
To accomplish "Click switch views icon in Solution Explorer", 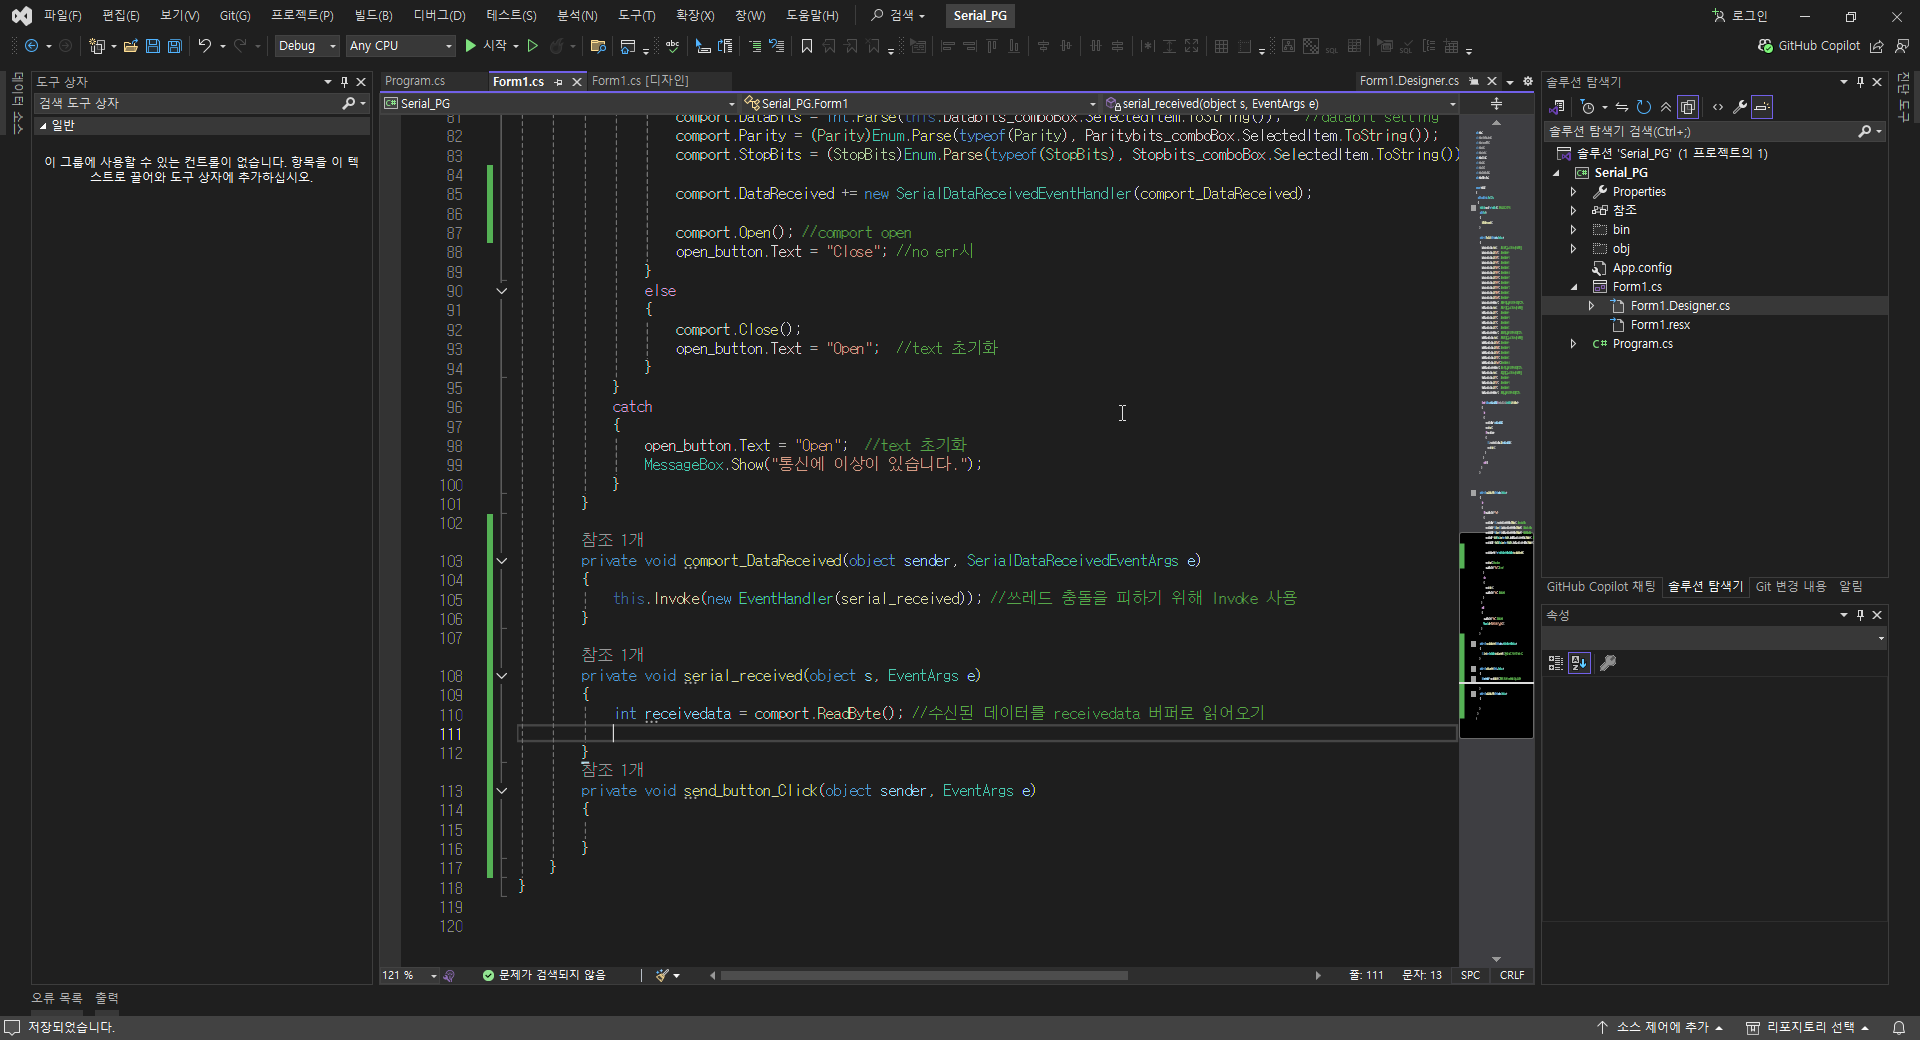I will [x=1557, y=107].
